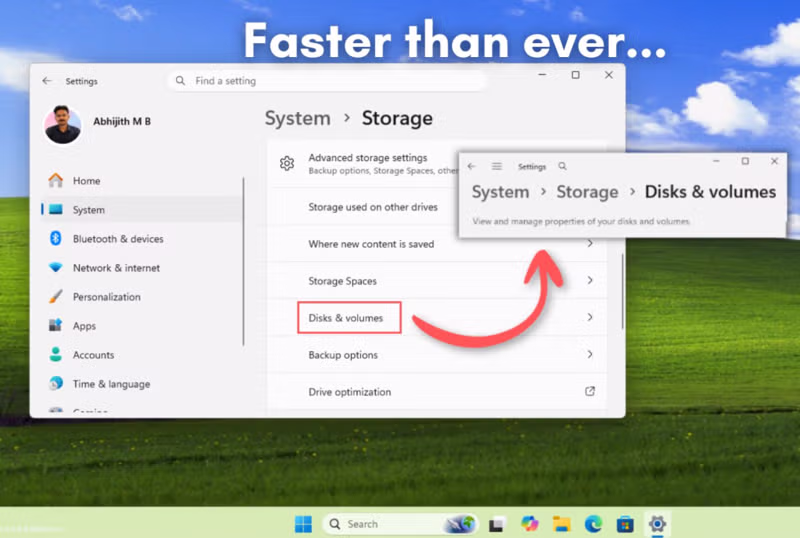Open the Apps settings category
Viewport: 800px width, 538px height.
click(84, 326)
